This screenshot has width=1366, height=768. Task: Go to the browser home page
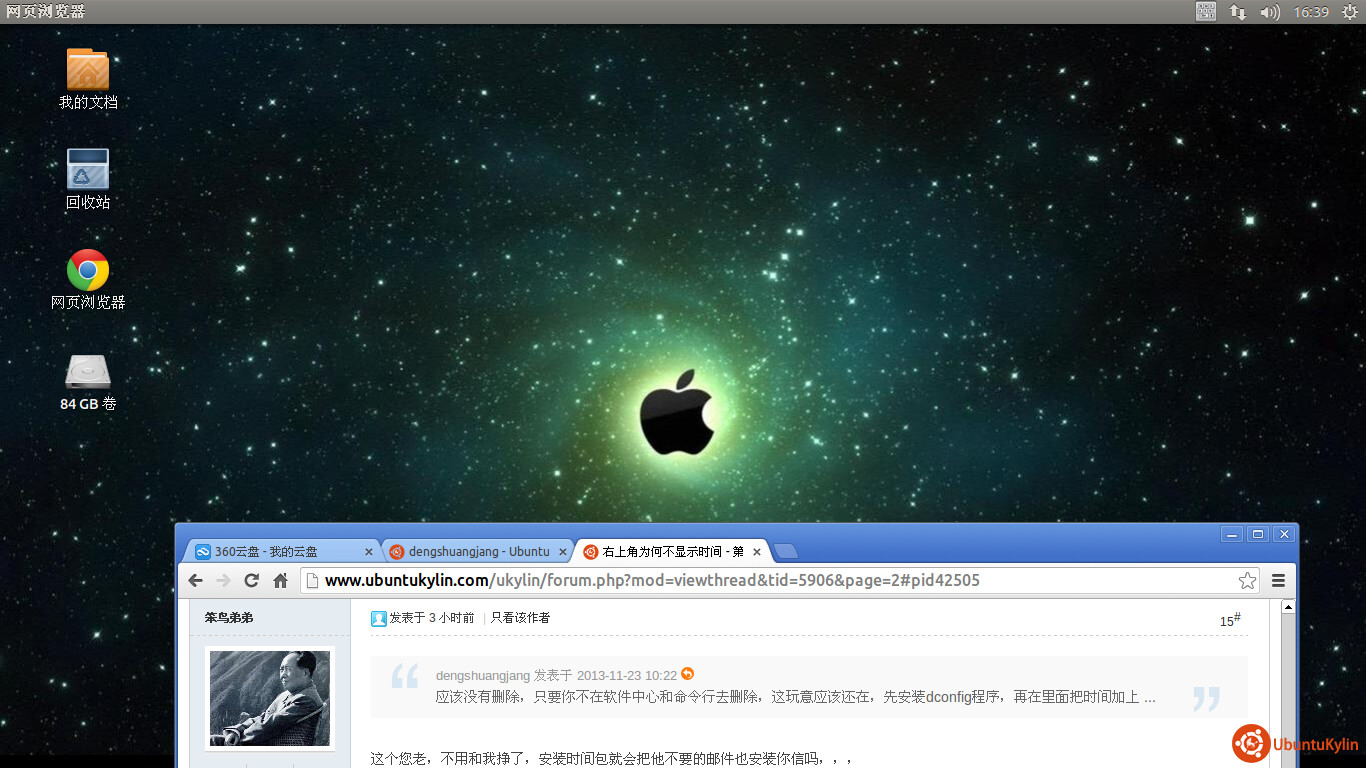[281, 581]
